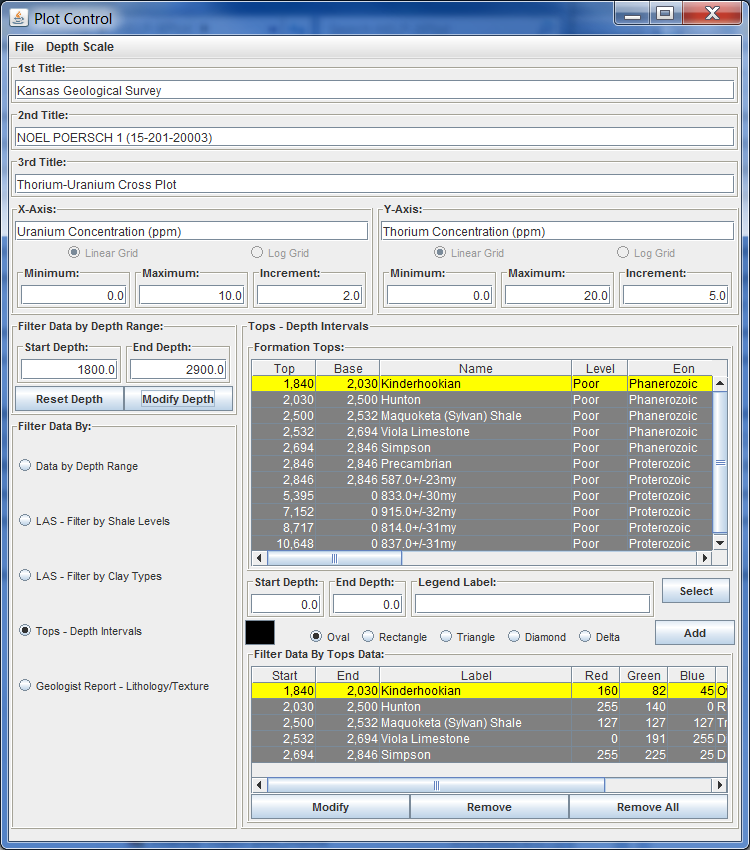Screen dimensions: 750x850
Task: Open the File menu
Action: [x=24, y=47]
